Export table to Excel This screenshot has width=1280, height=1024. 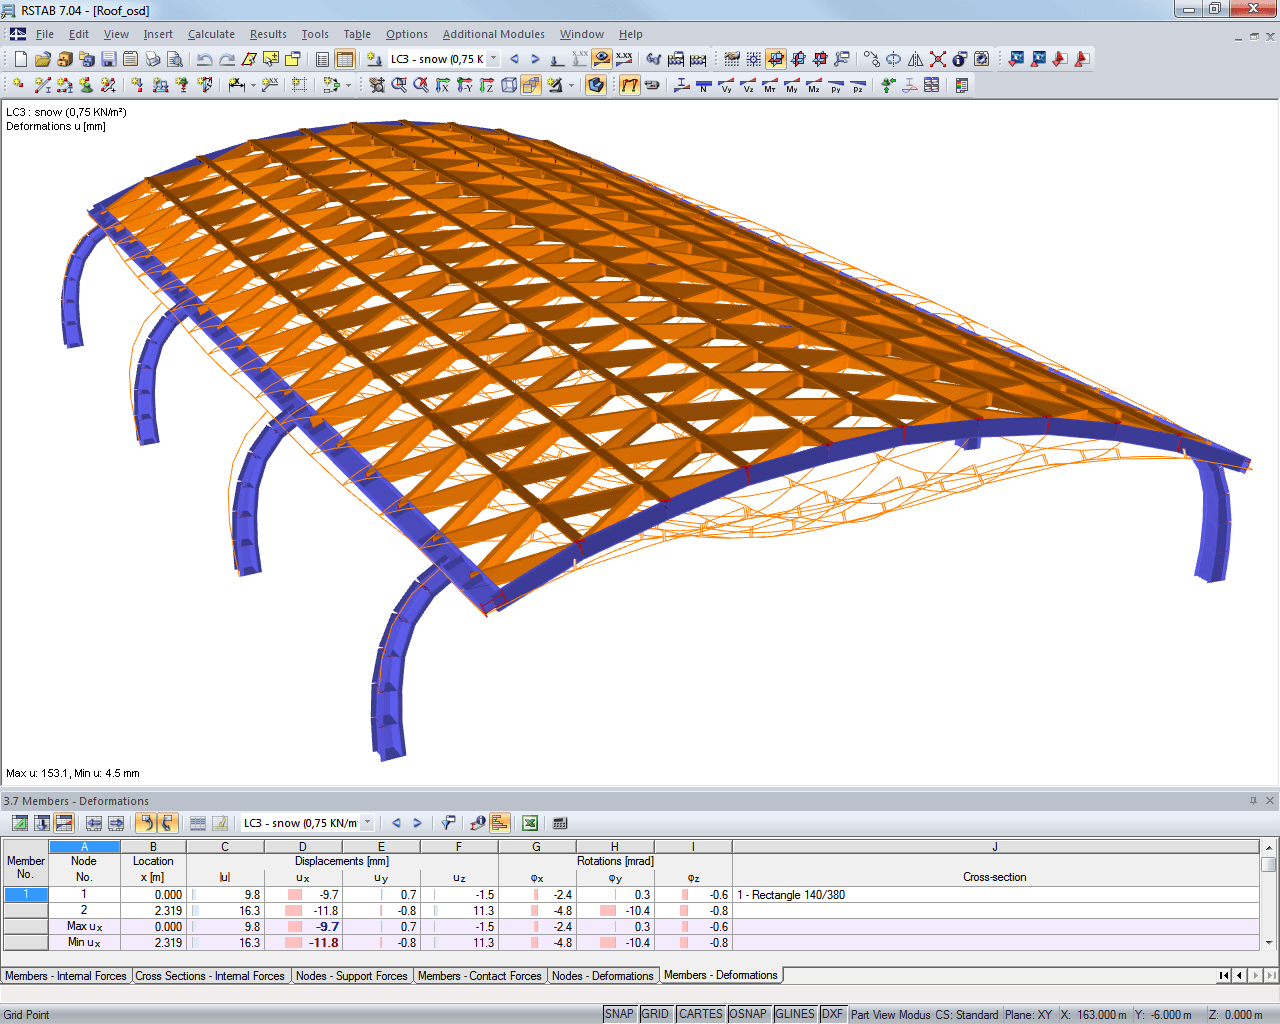(x=530, y=823)
